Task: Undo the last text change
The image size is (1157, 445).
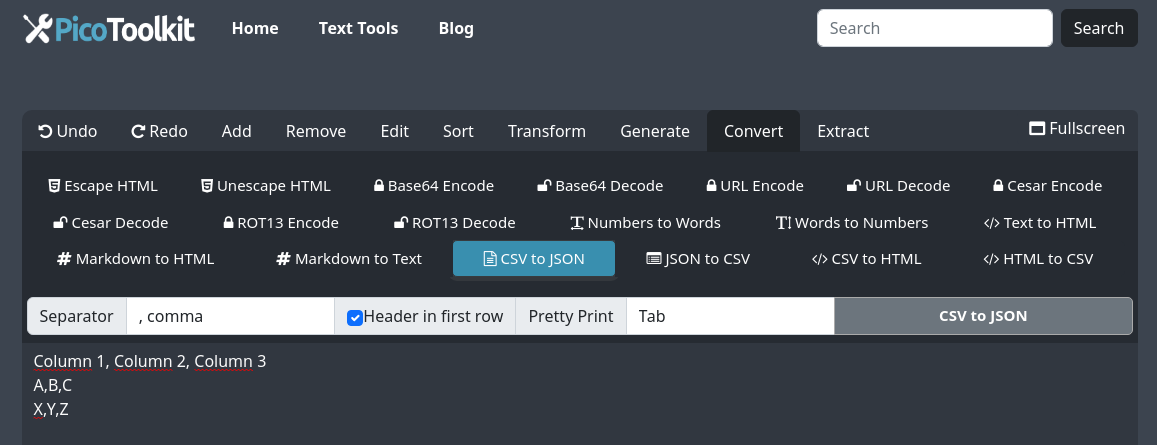Action: 67,131
